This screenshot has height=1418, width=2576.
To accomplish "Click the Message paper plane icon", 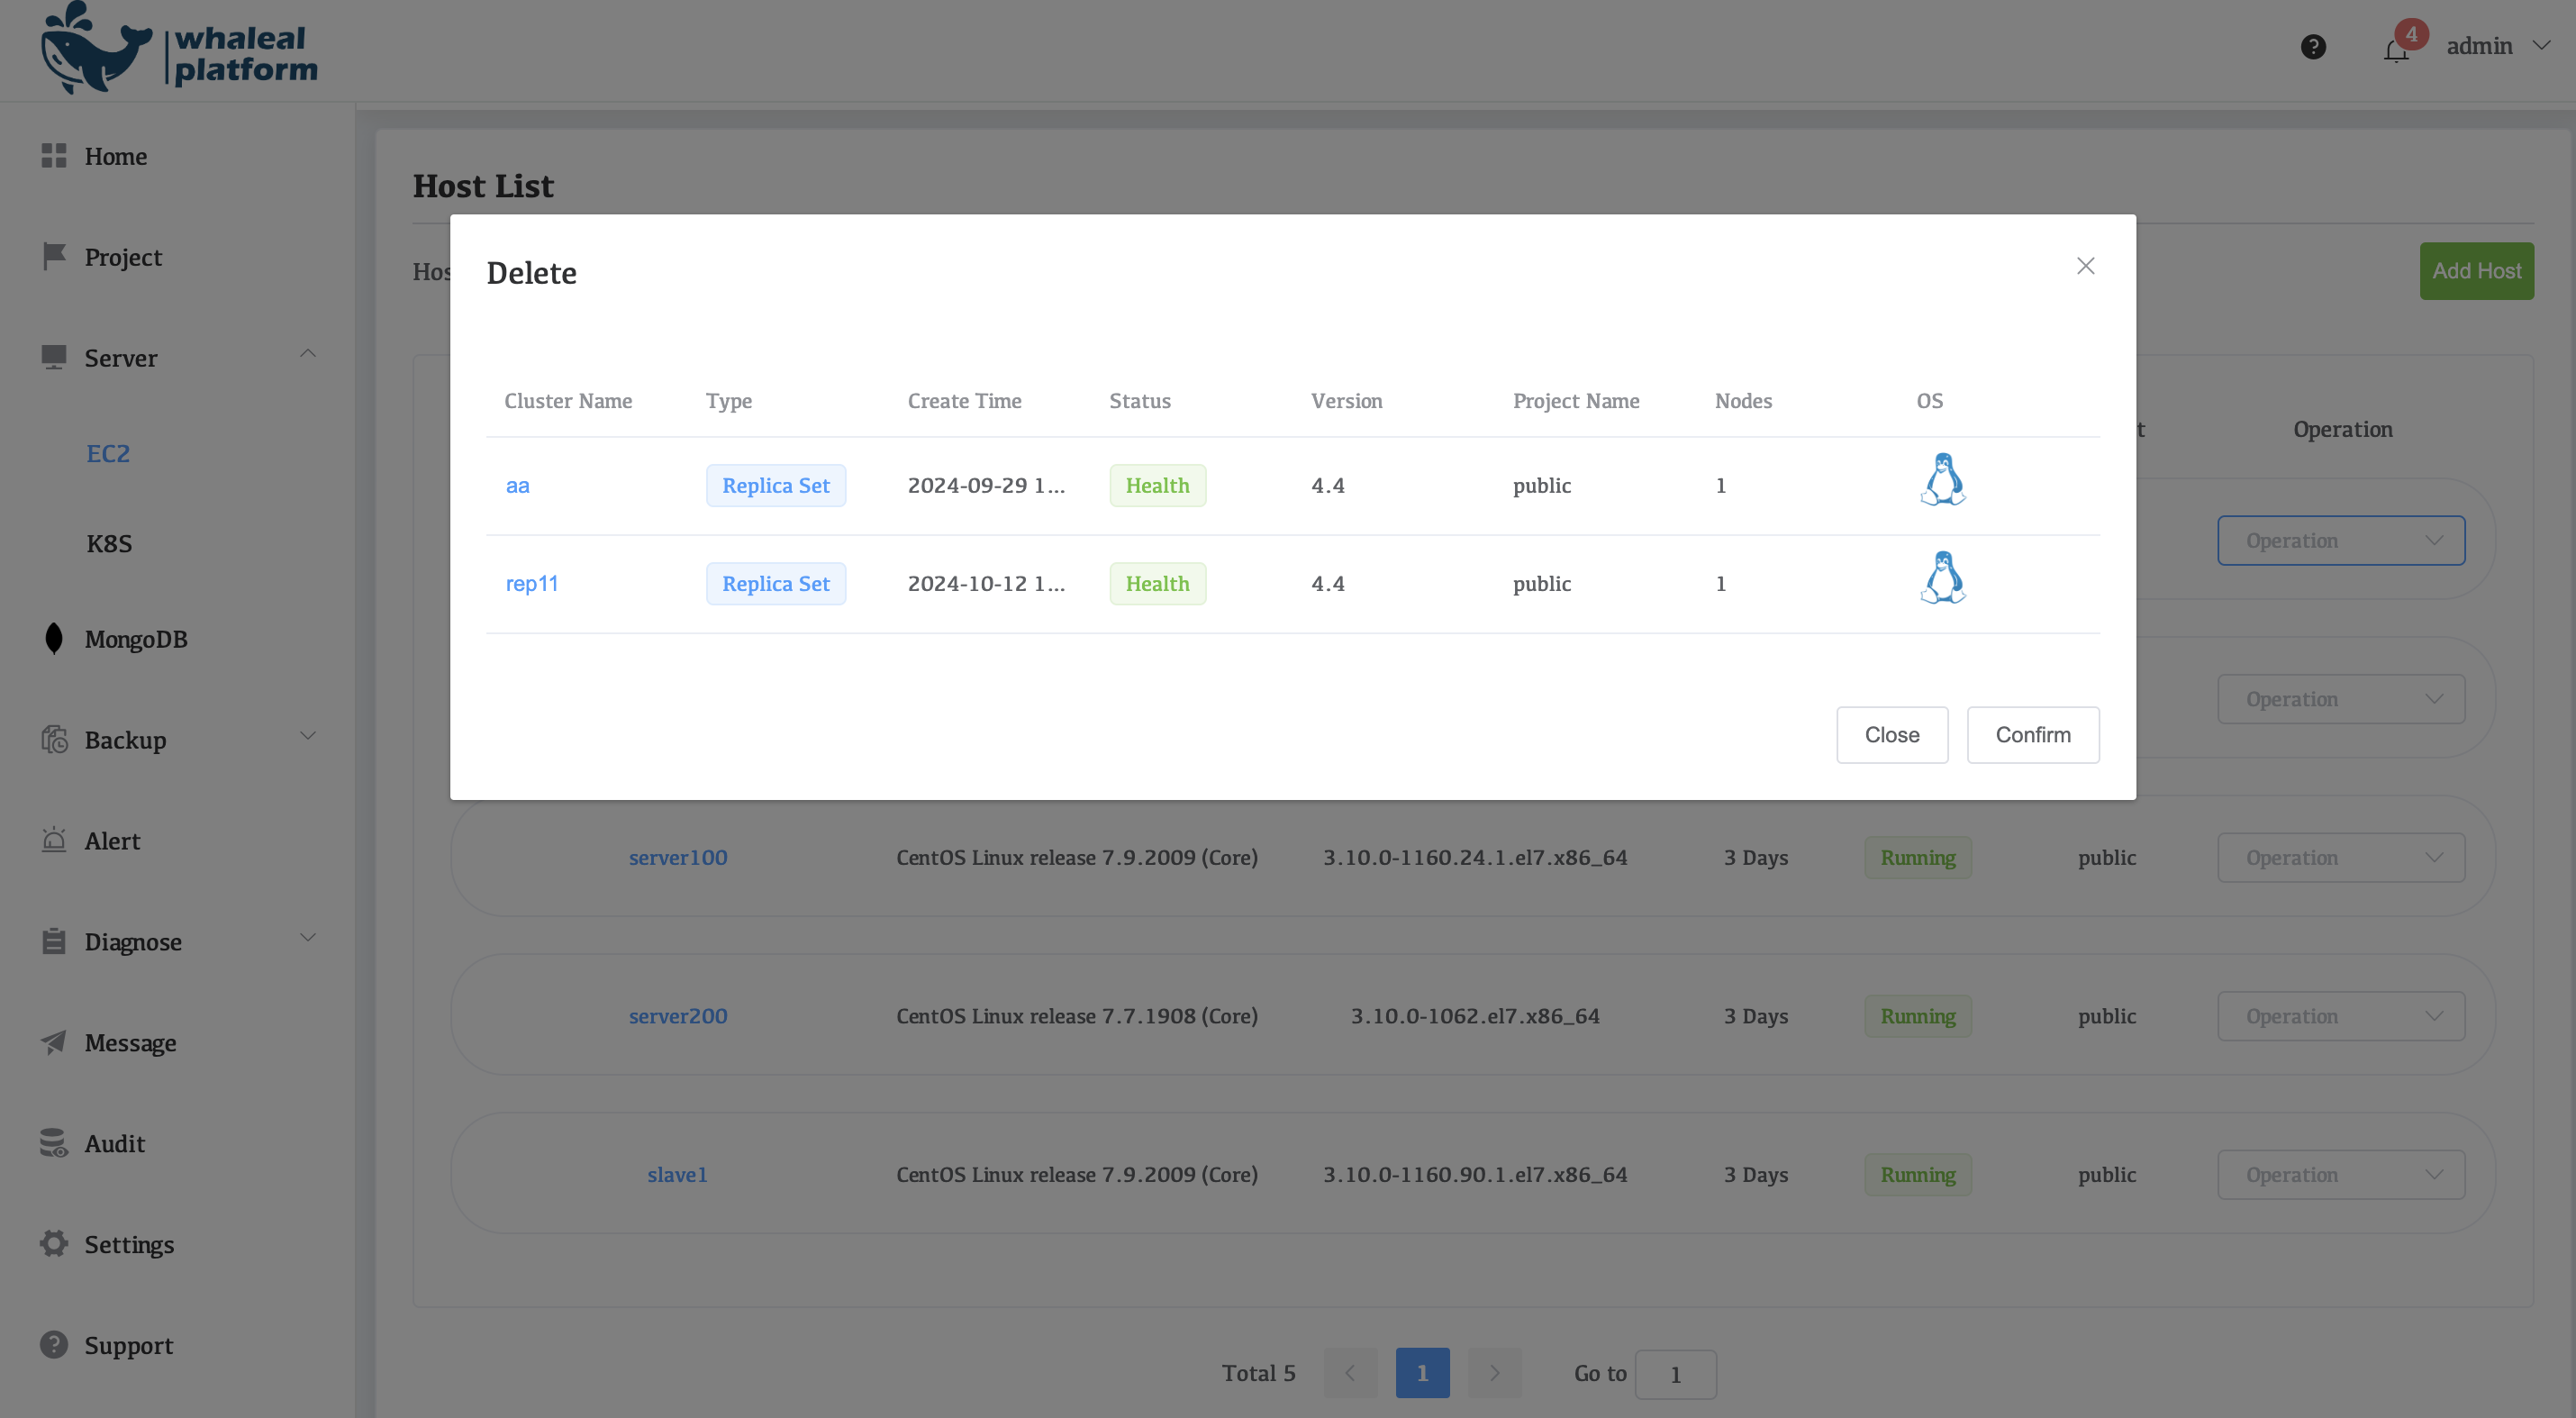I will (54, 1042).
